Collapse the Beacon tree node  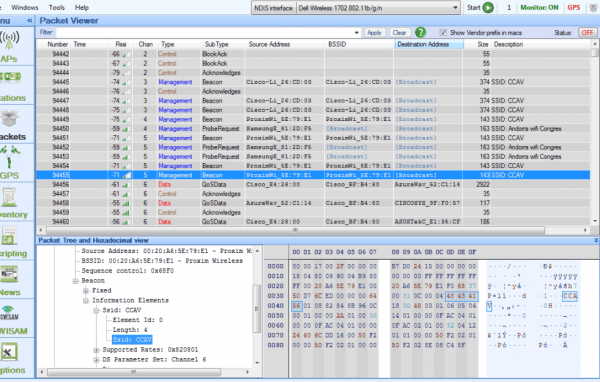tap(75, 281)
